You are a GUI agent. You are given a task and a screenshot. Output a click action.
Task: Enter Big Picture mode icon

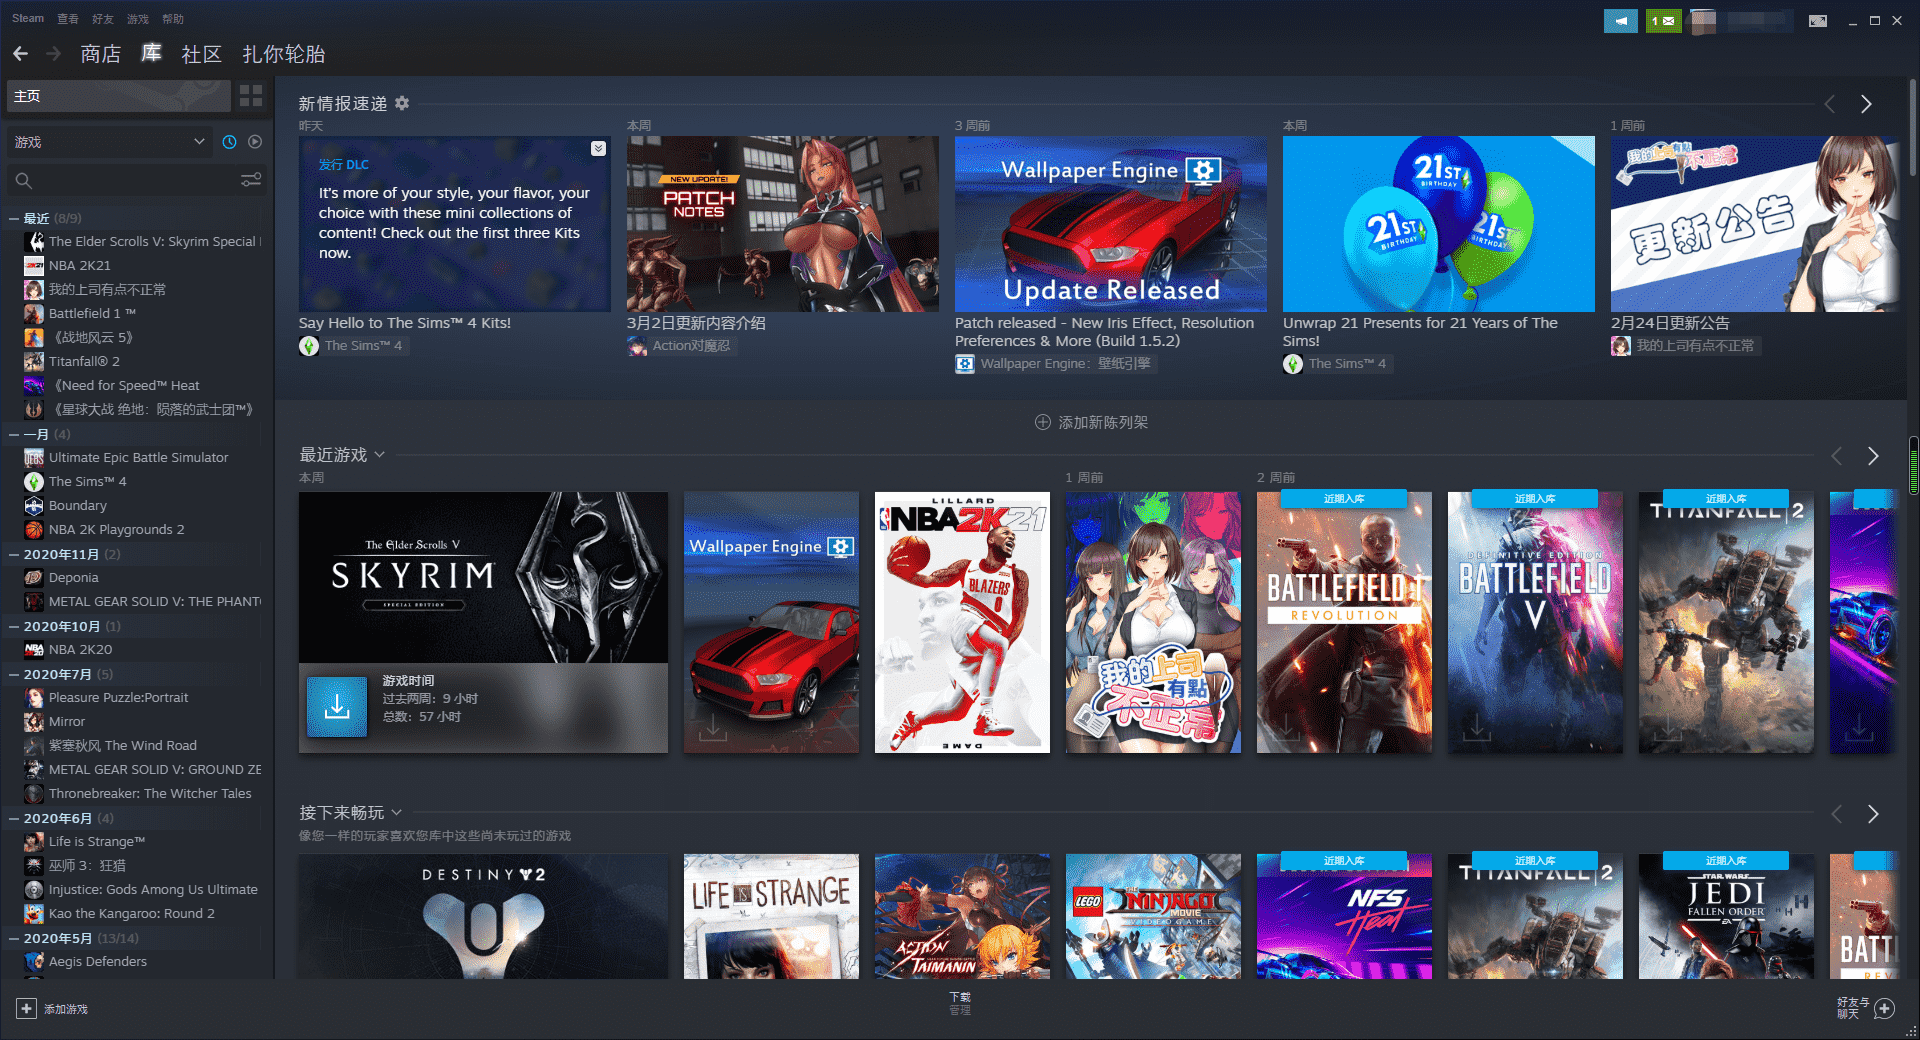[x=1818, y=20]
